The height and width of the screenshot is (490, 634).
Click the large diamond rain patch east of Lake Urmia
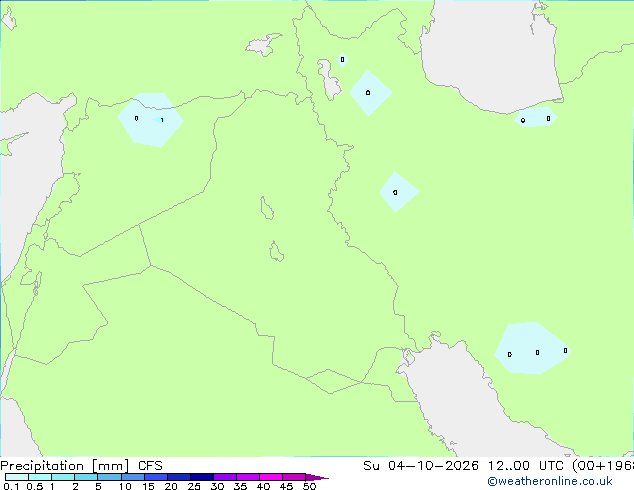(x=371, y=93)
